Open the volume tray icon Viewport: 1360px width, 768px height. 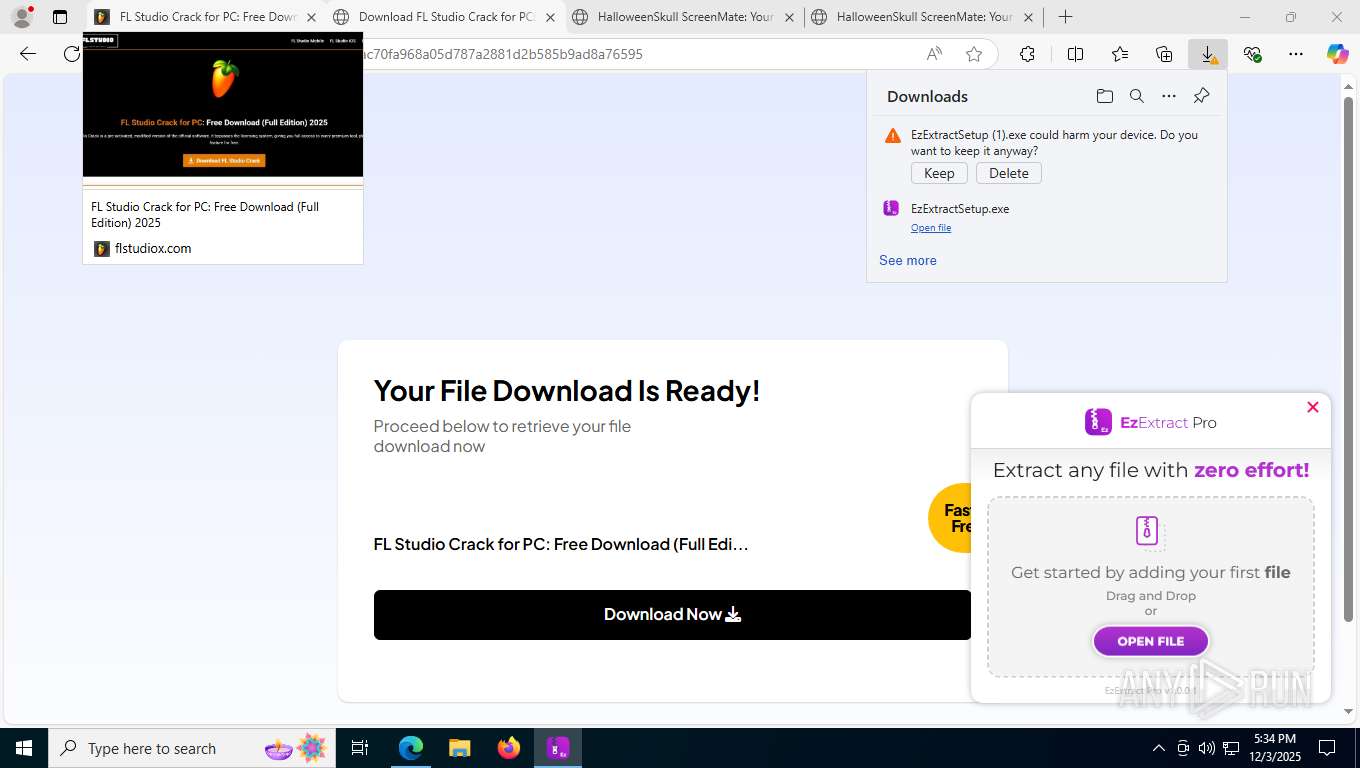tap(1207, 748)
